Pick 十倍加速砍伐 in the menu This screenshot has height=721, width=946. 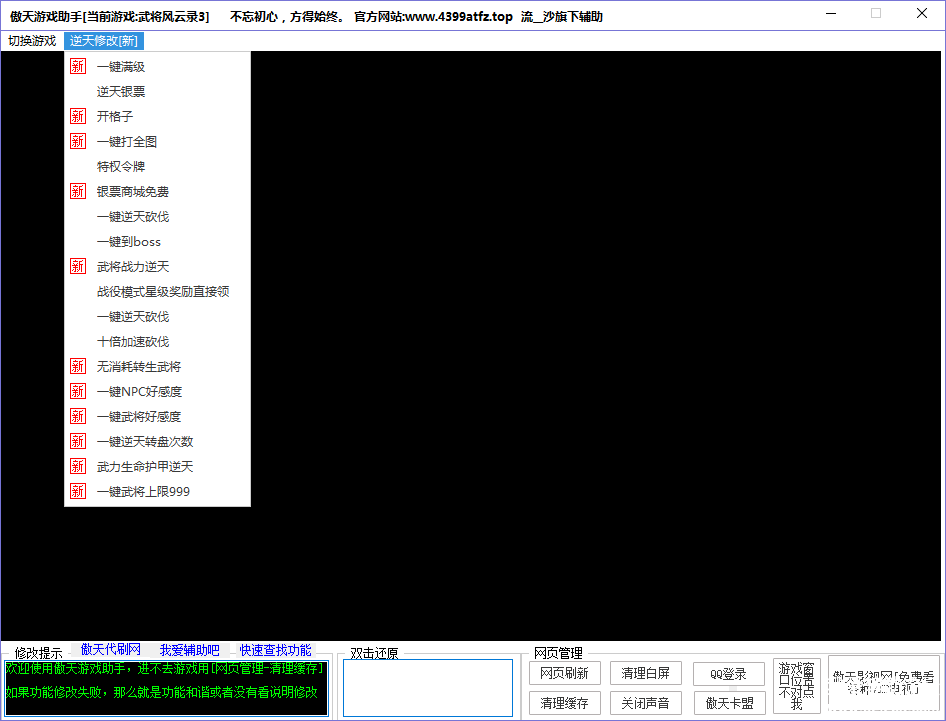(133, 341)
